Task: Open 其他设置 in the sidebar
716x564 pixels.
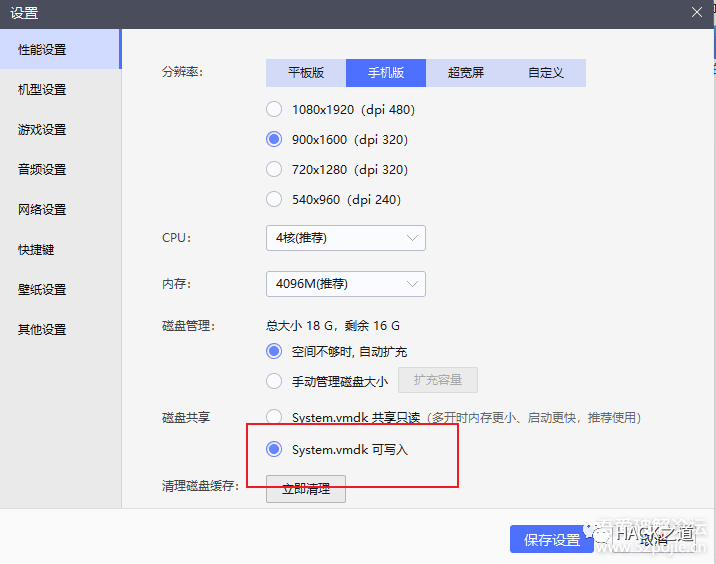Action: click(60, 330)
